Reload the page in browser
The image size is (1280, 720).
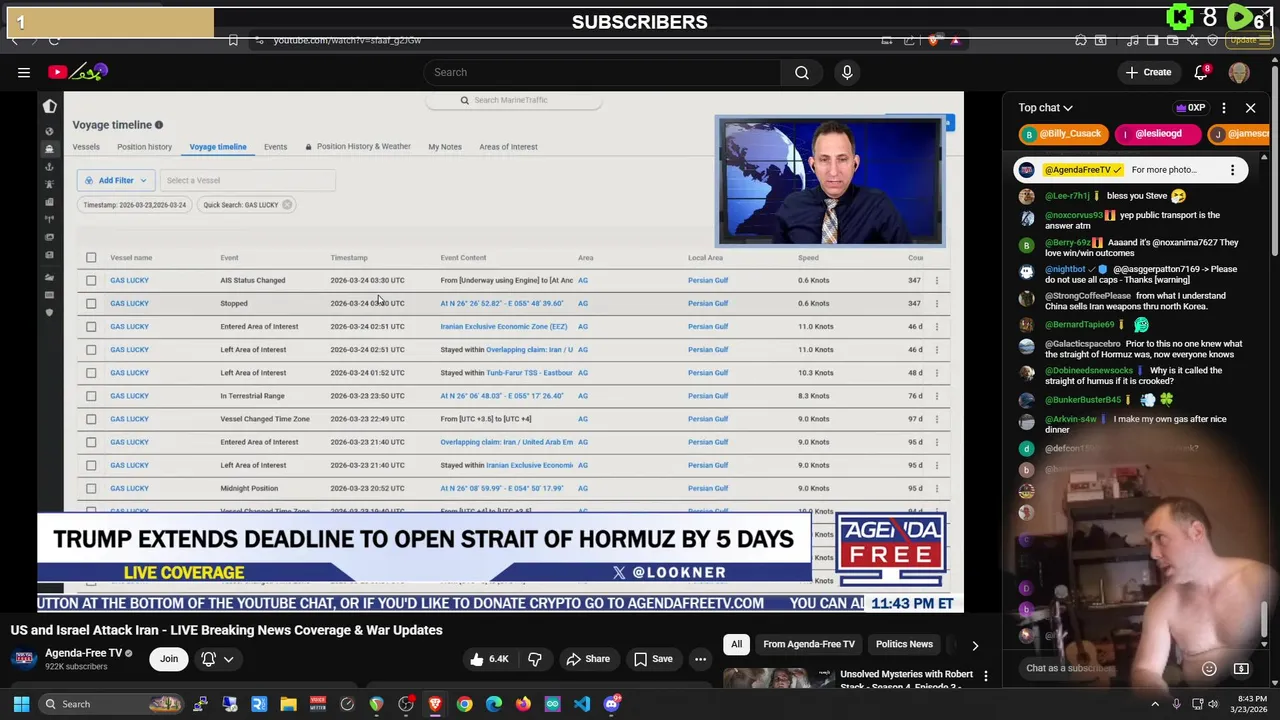click(x=54, y=40)
